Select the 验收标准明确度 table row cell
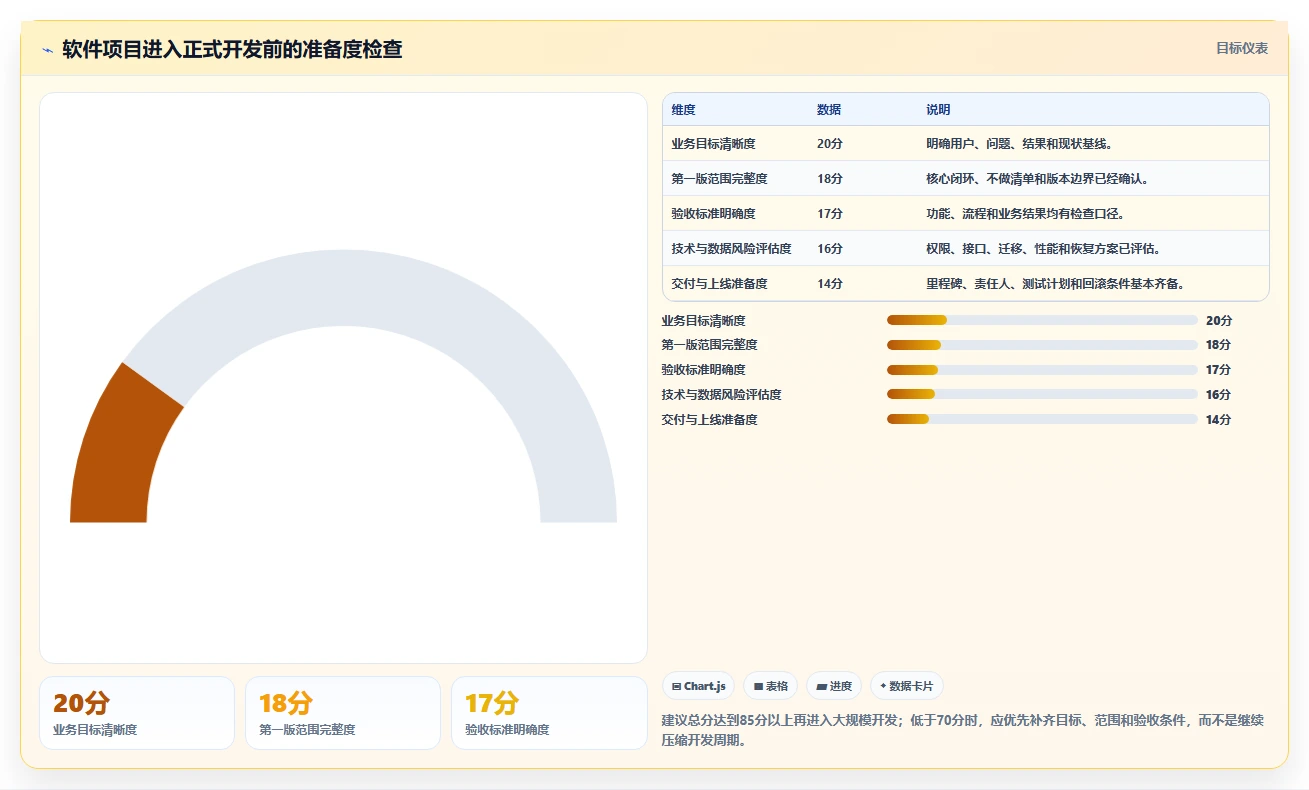The image size is (1309, 790). [713, 213]
